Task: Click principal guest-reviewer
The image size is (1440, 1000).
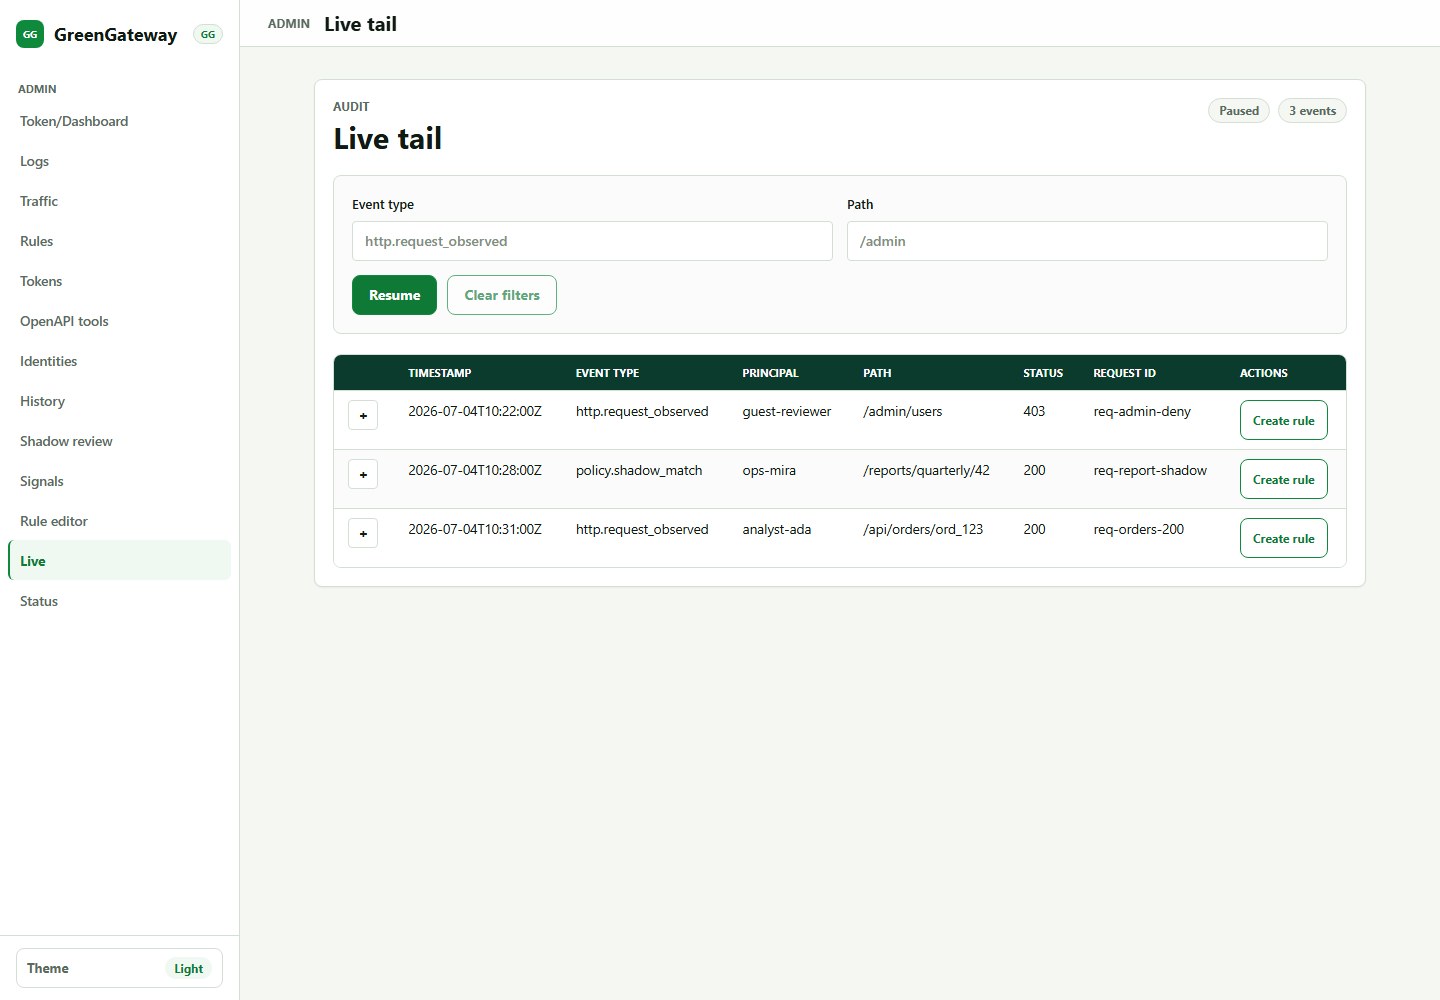Action: (787, 411)
